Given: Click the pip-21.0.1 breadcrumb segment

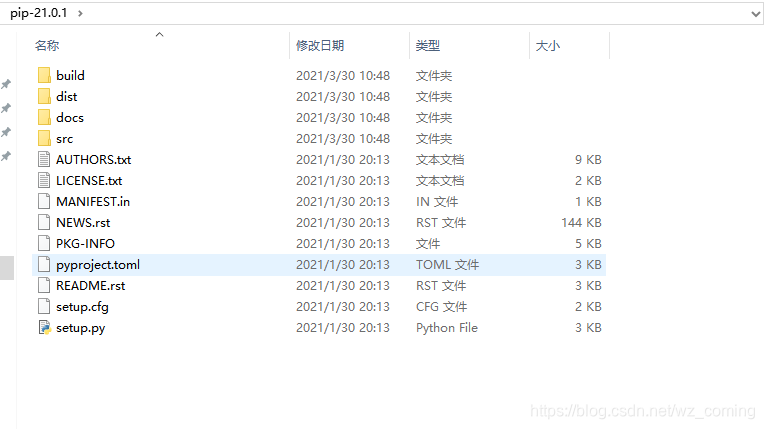Looking at the screenshot, I should click(38, 13).
